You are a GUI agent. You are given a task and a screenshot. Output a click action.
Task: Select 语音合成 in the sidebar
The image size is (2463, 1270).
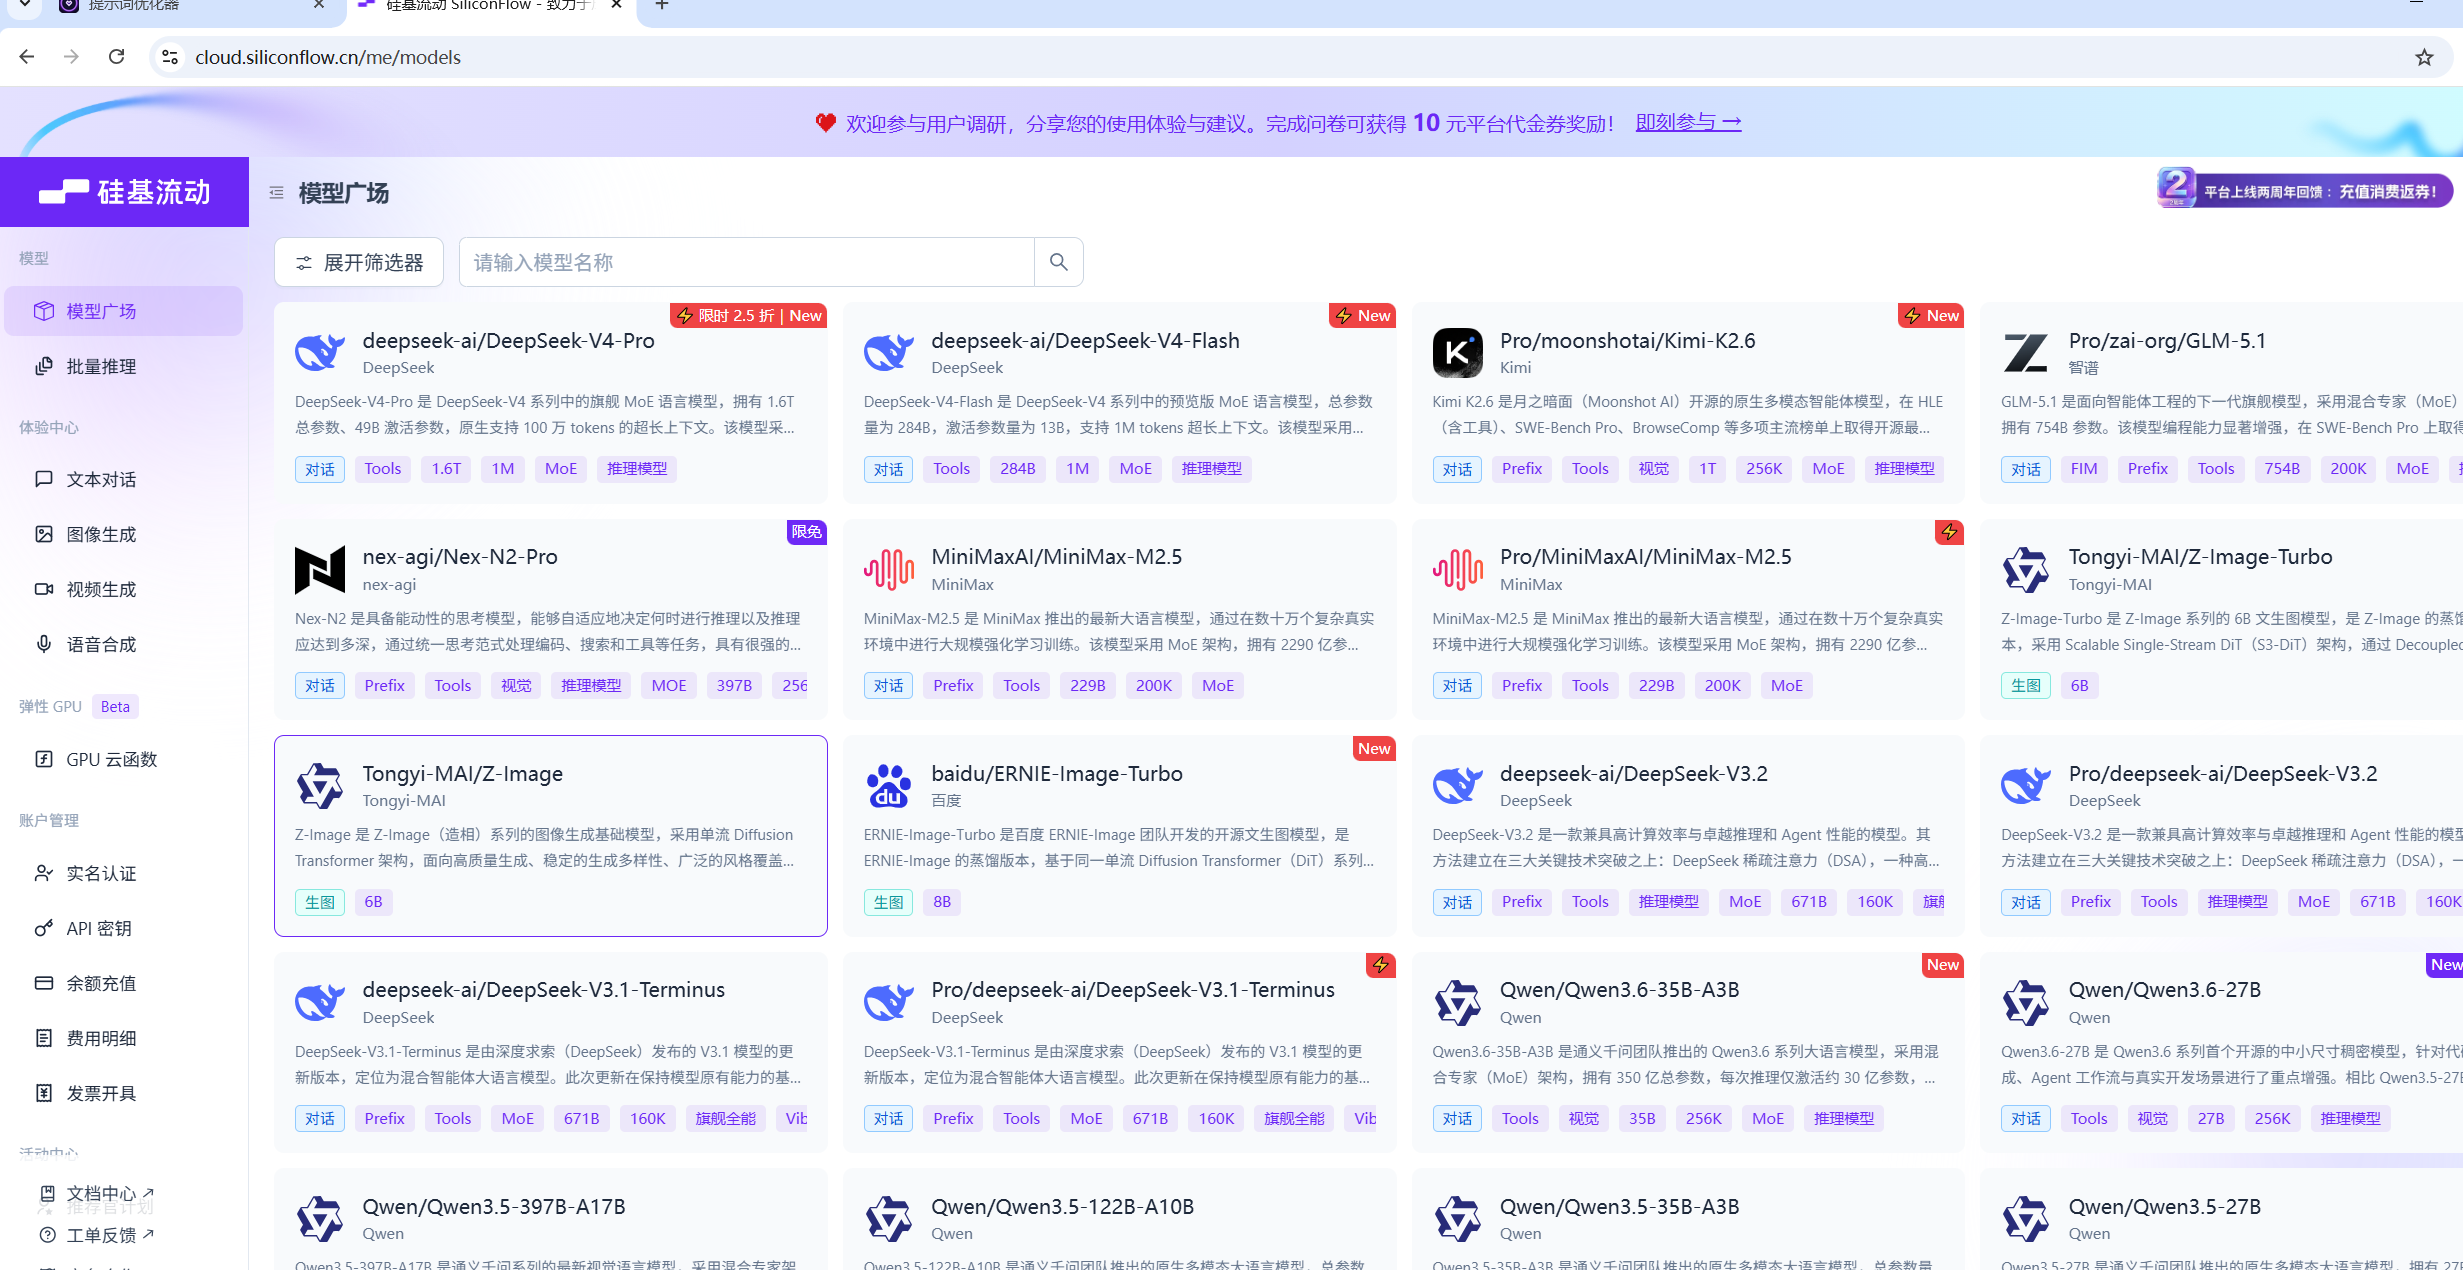pyautogui.click(x=124, y=644)
